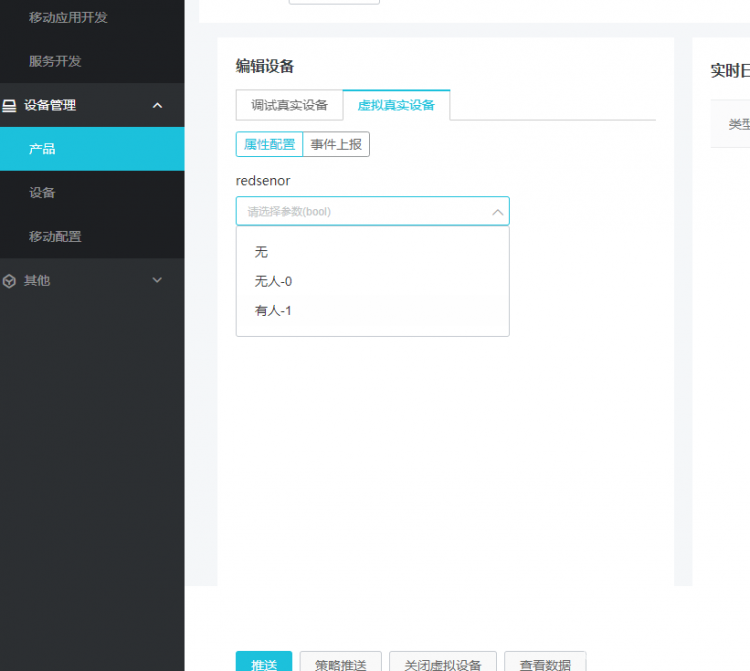
Task: Close the 请选择参数(bool) dropdown arrow
Action: [497, 211]
